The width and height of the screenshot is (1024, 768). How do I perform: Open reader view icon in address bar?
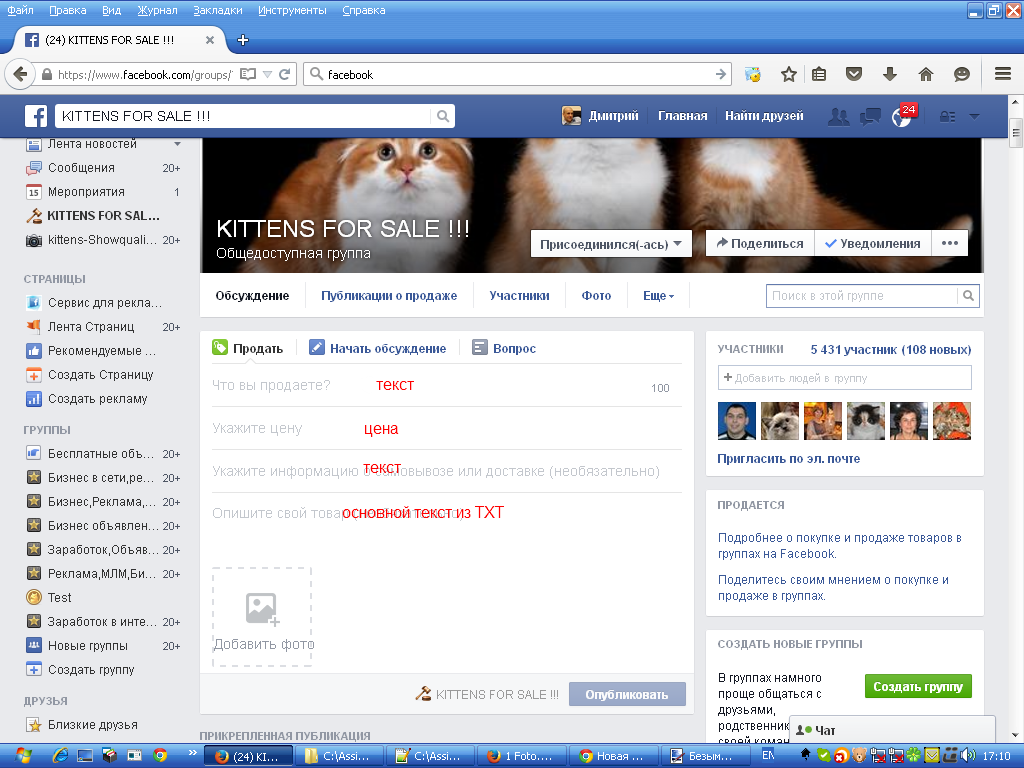(x=248, y=74)
